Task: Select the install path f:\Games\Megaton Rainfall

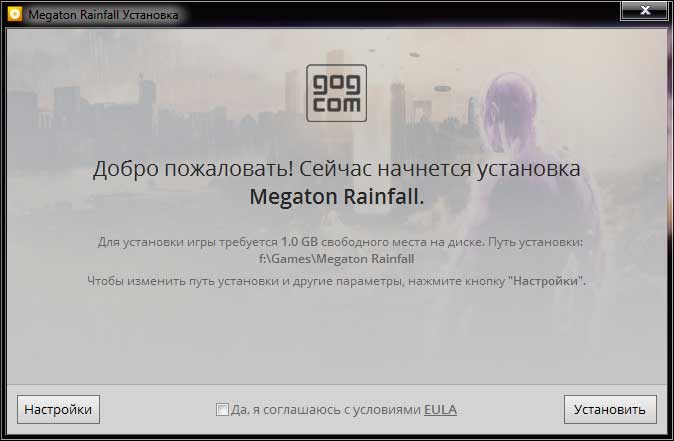Action: tap(337, 259)
